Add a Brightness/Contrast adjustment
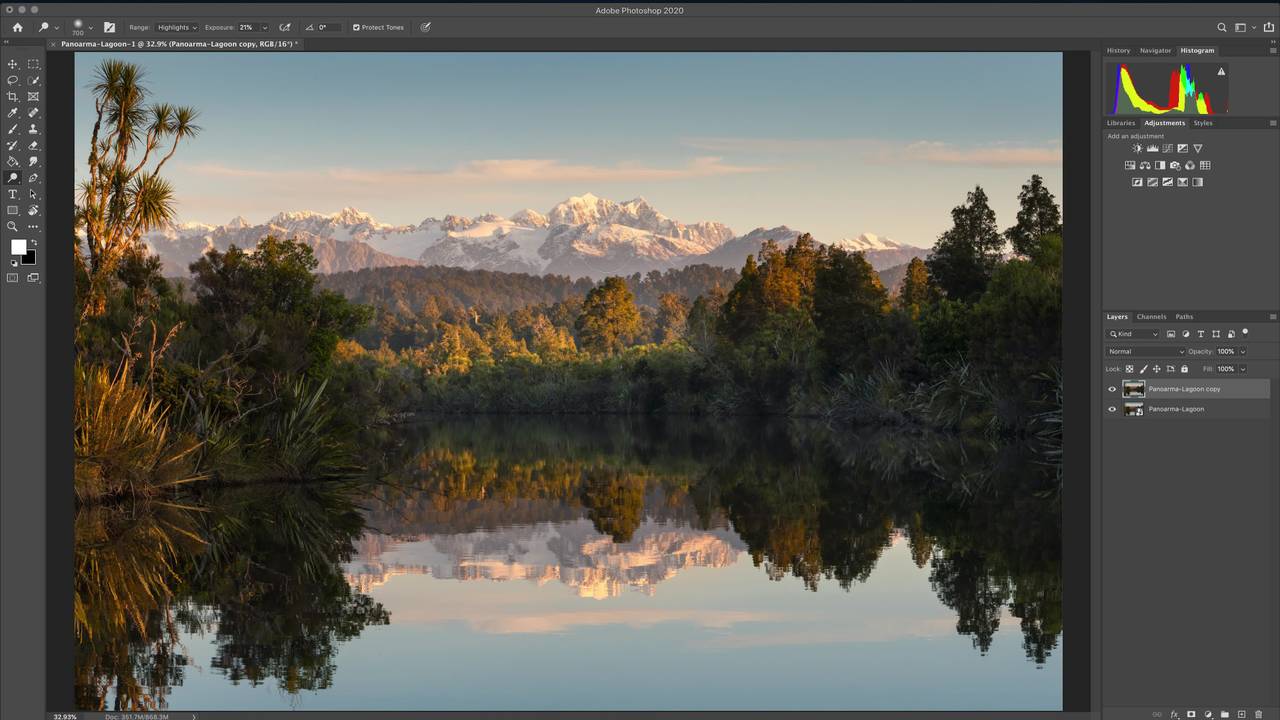 coord(1137,149)
